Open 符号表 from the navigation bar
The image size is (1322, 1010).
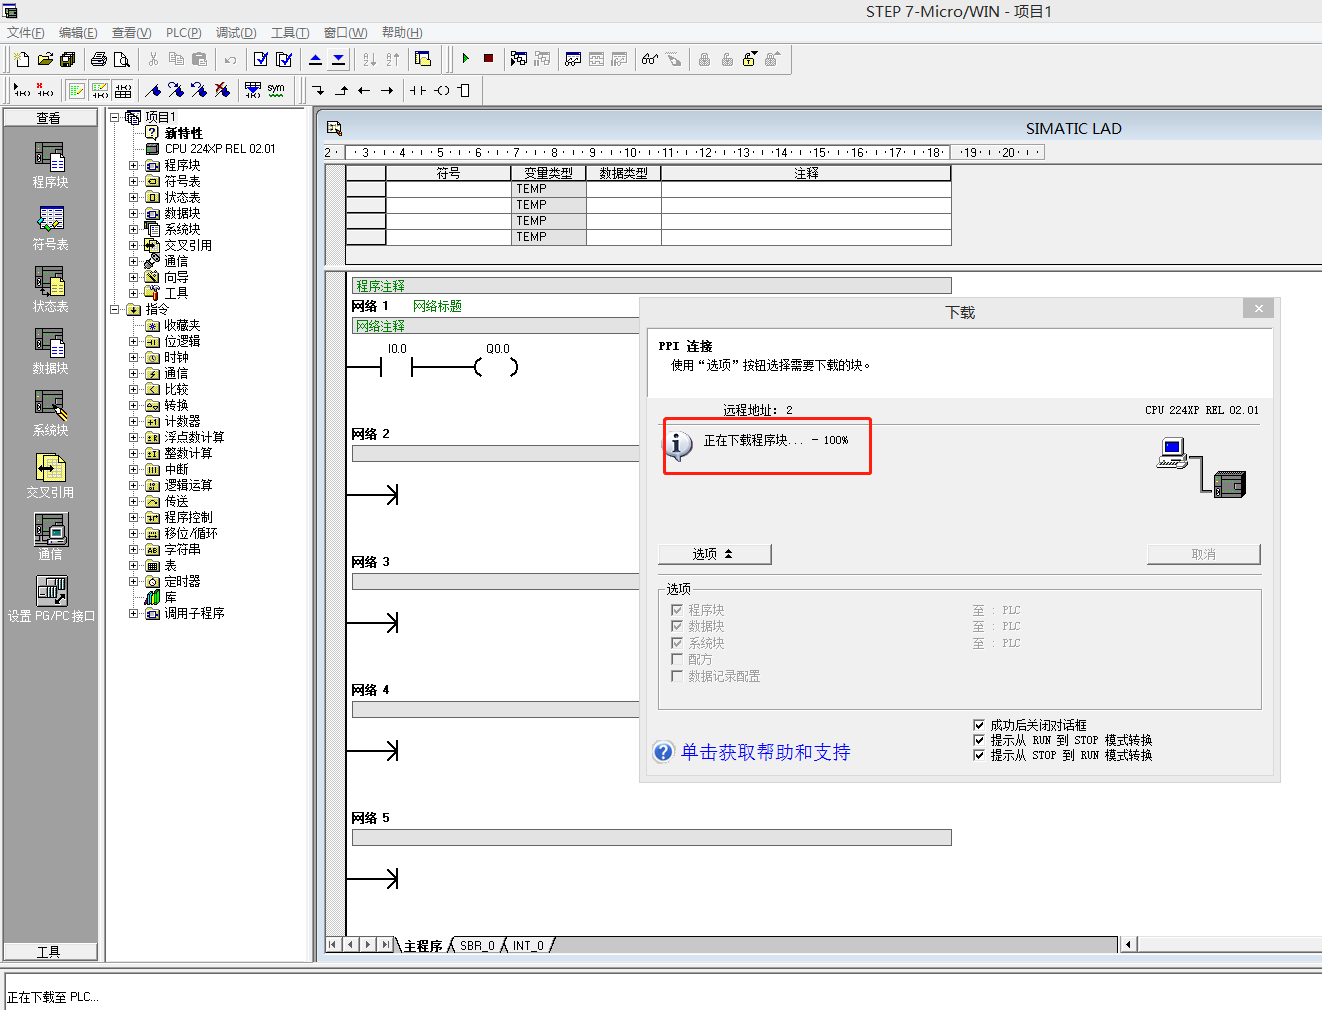coord(50,227)
